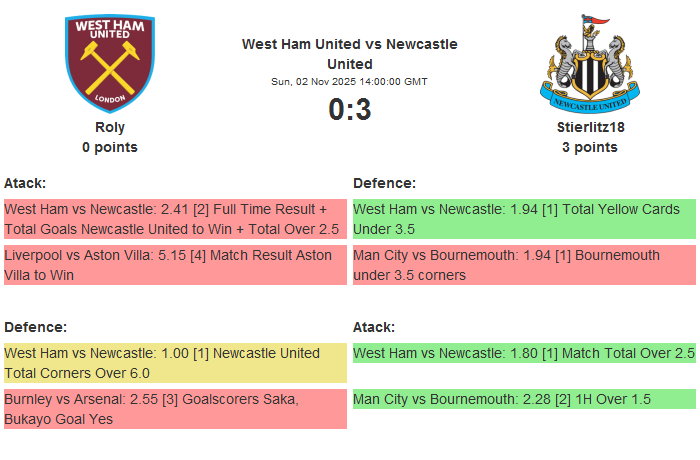Click the Atack heading above Match Total Over 2.5
This screenshot has height=460, width=700.
374,327
